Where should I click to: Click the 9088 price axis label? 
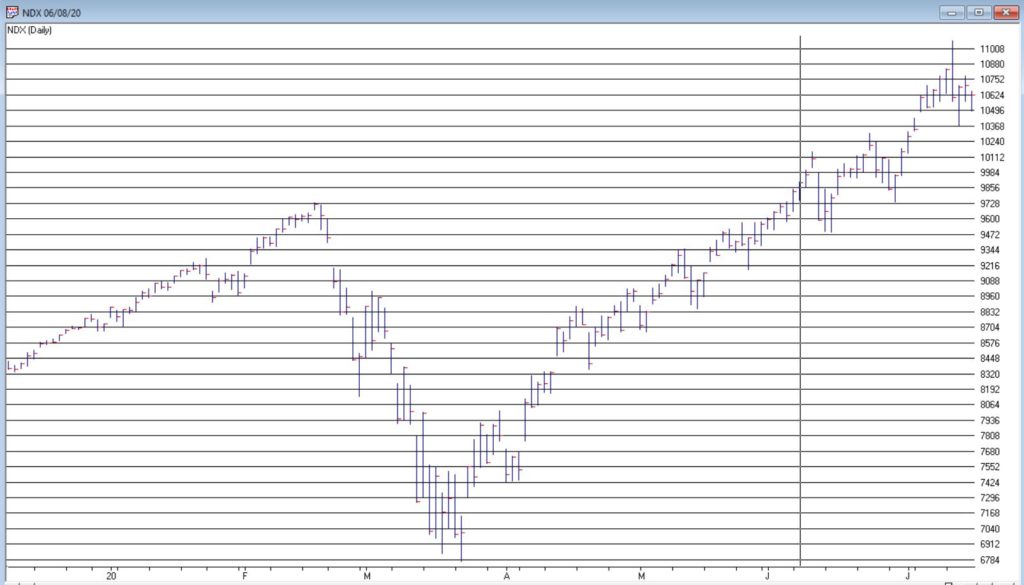point(992,281)
